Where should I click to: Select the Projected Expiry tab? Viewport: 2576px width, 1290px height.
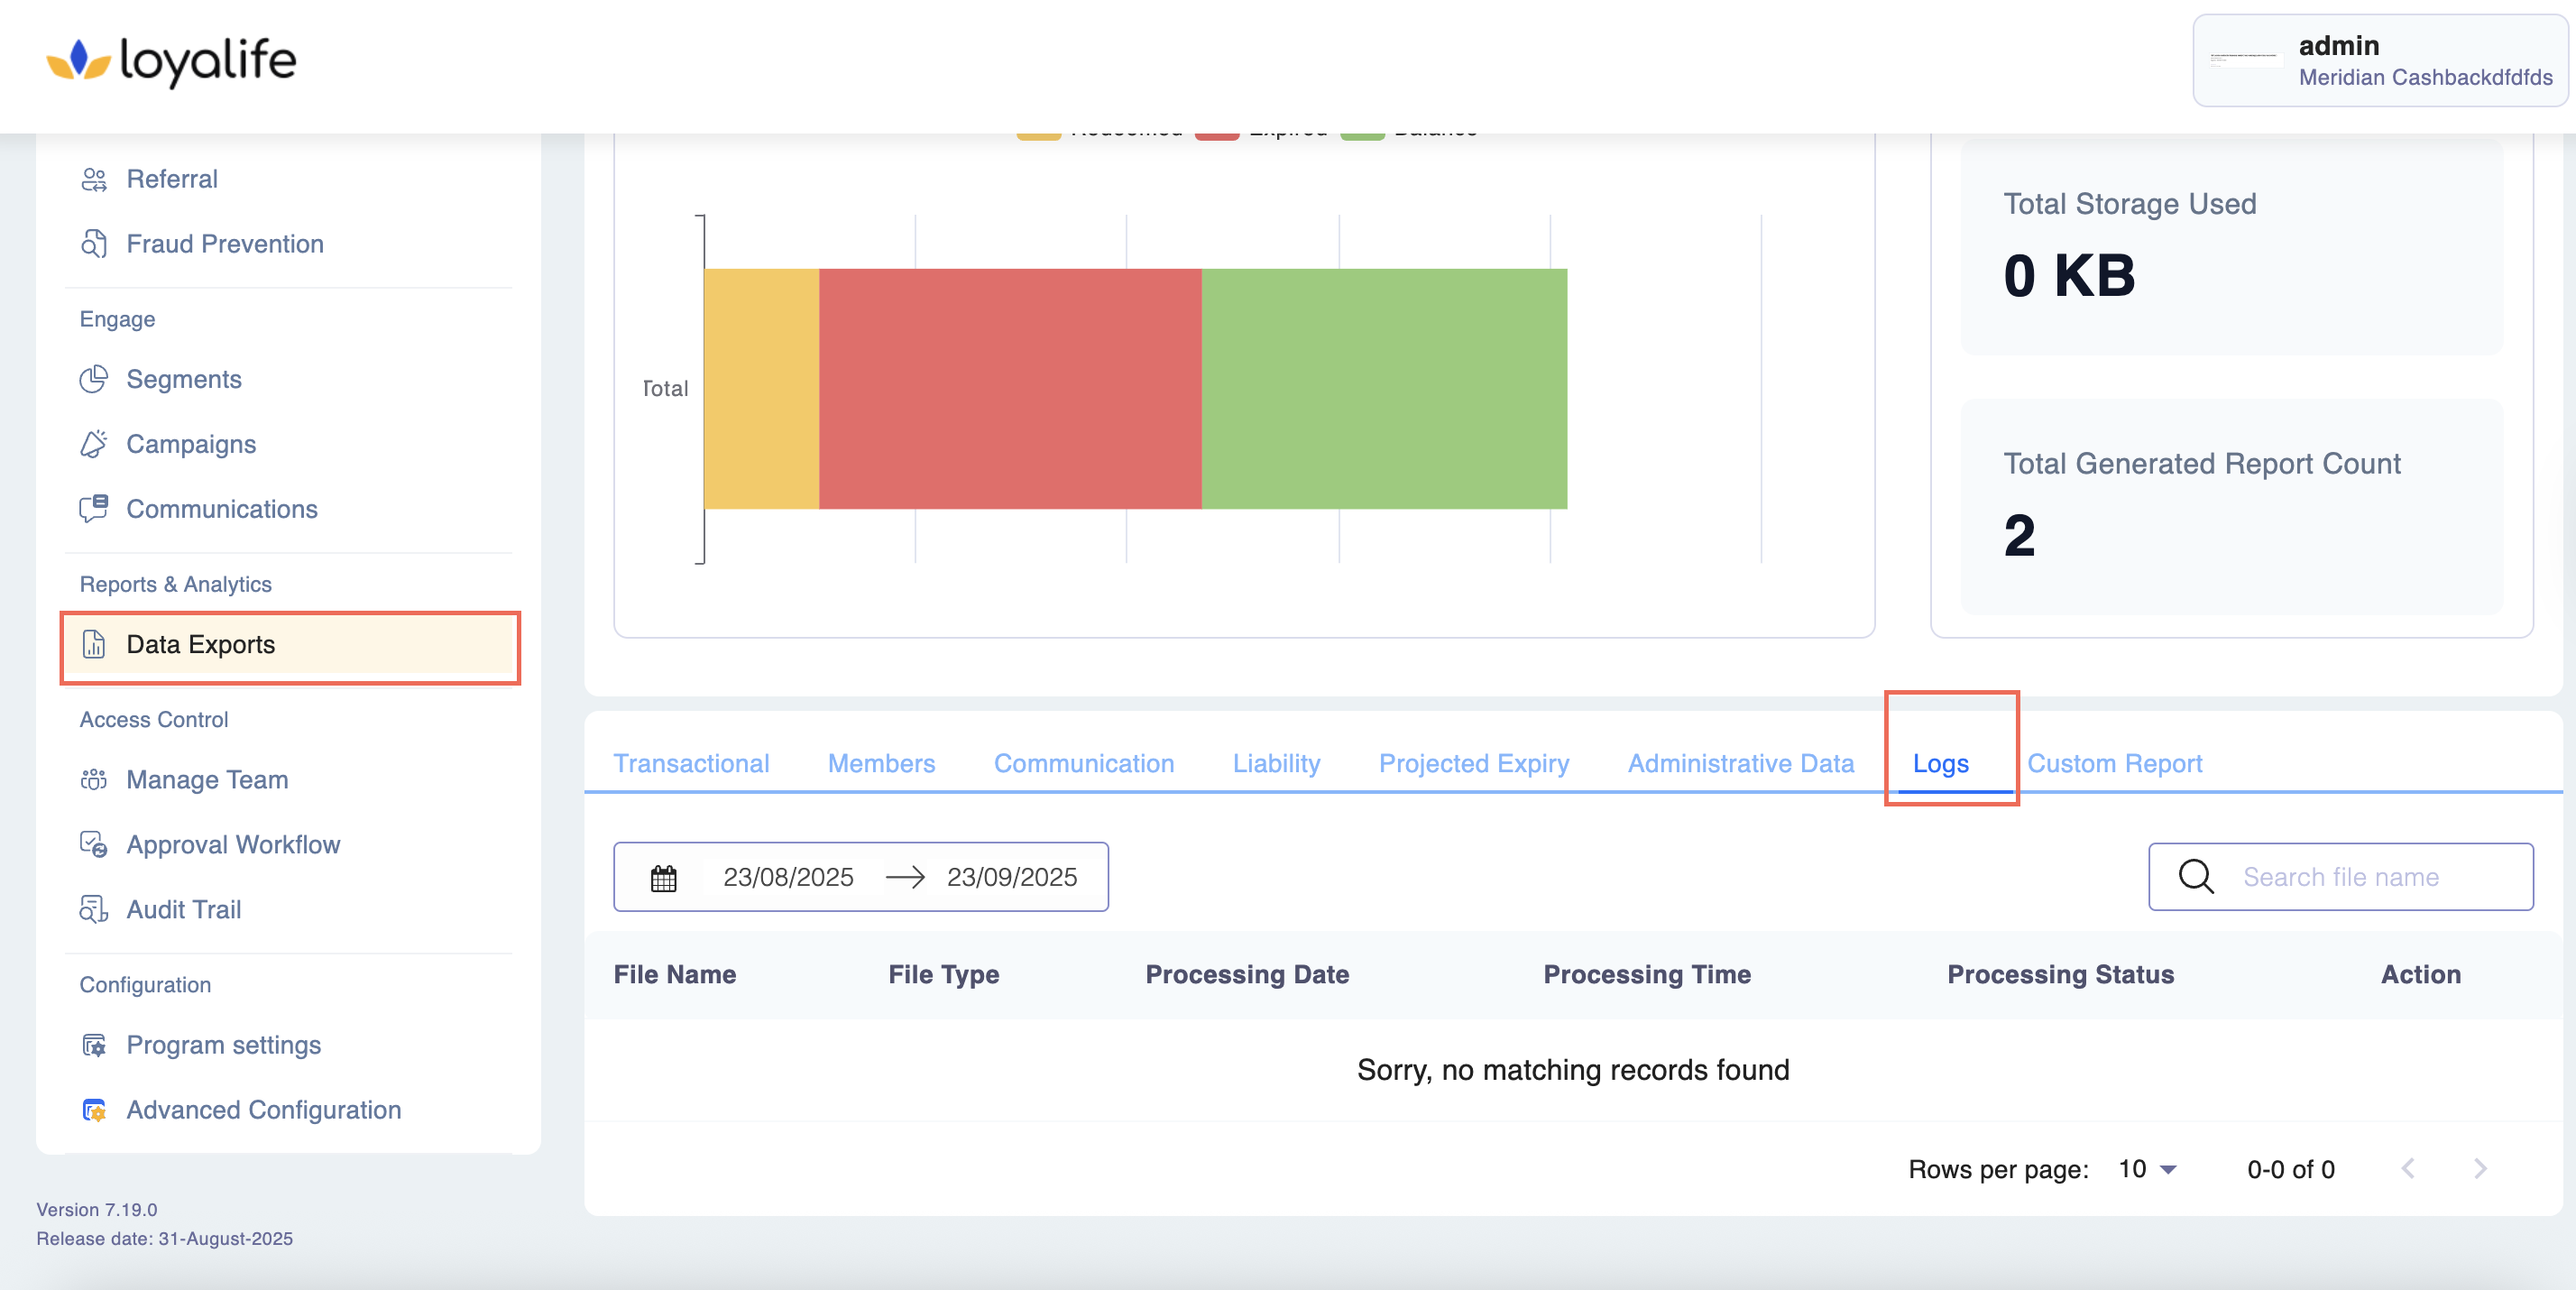coord(1473,764)
